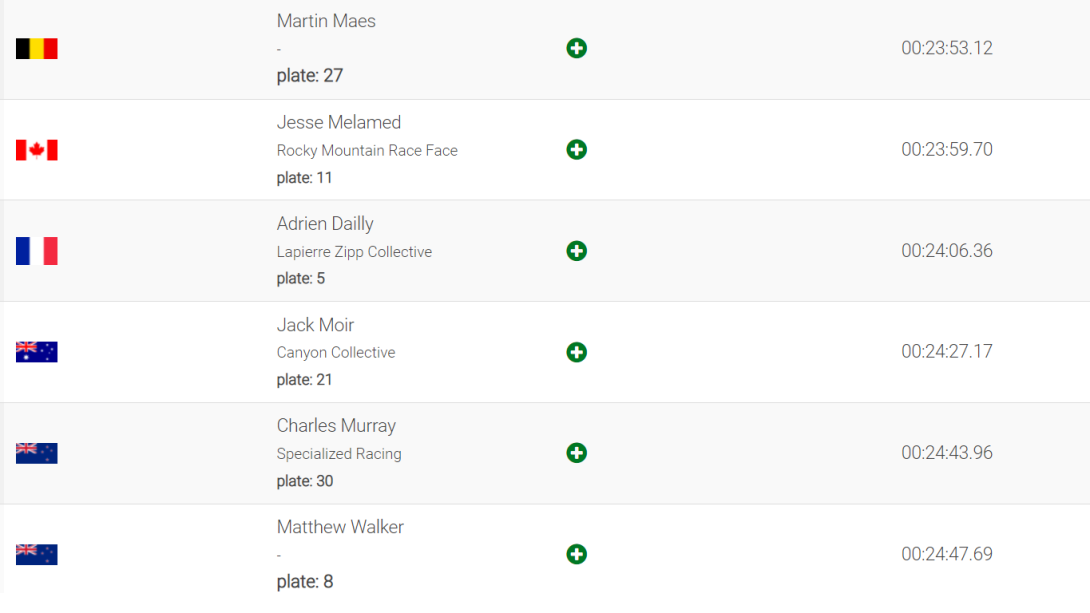Click the Canyon Collective team label
Screen dimensions: 1090x613
336,352
